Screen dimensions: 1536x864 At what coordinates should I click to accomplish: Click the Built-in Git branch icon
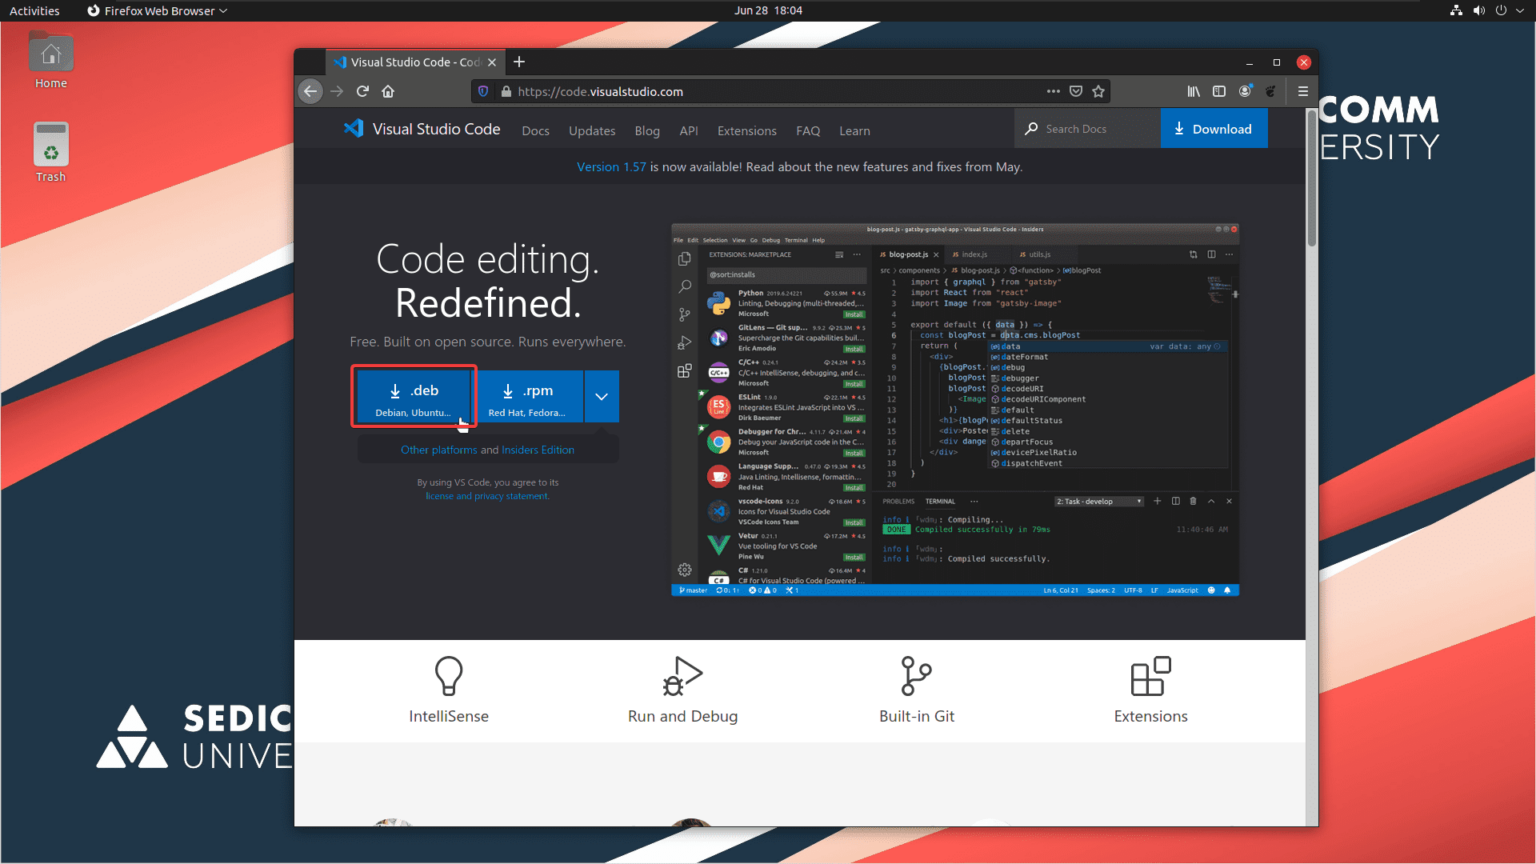916,676
